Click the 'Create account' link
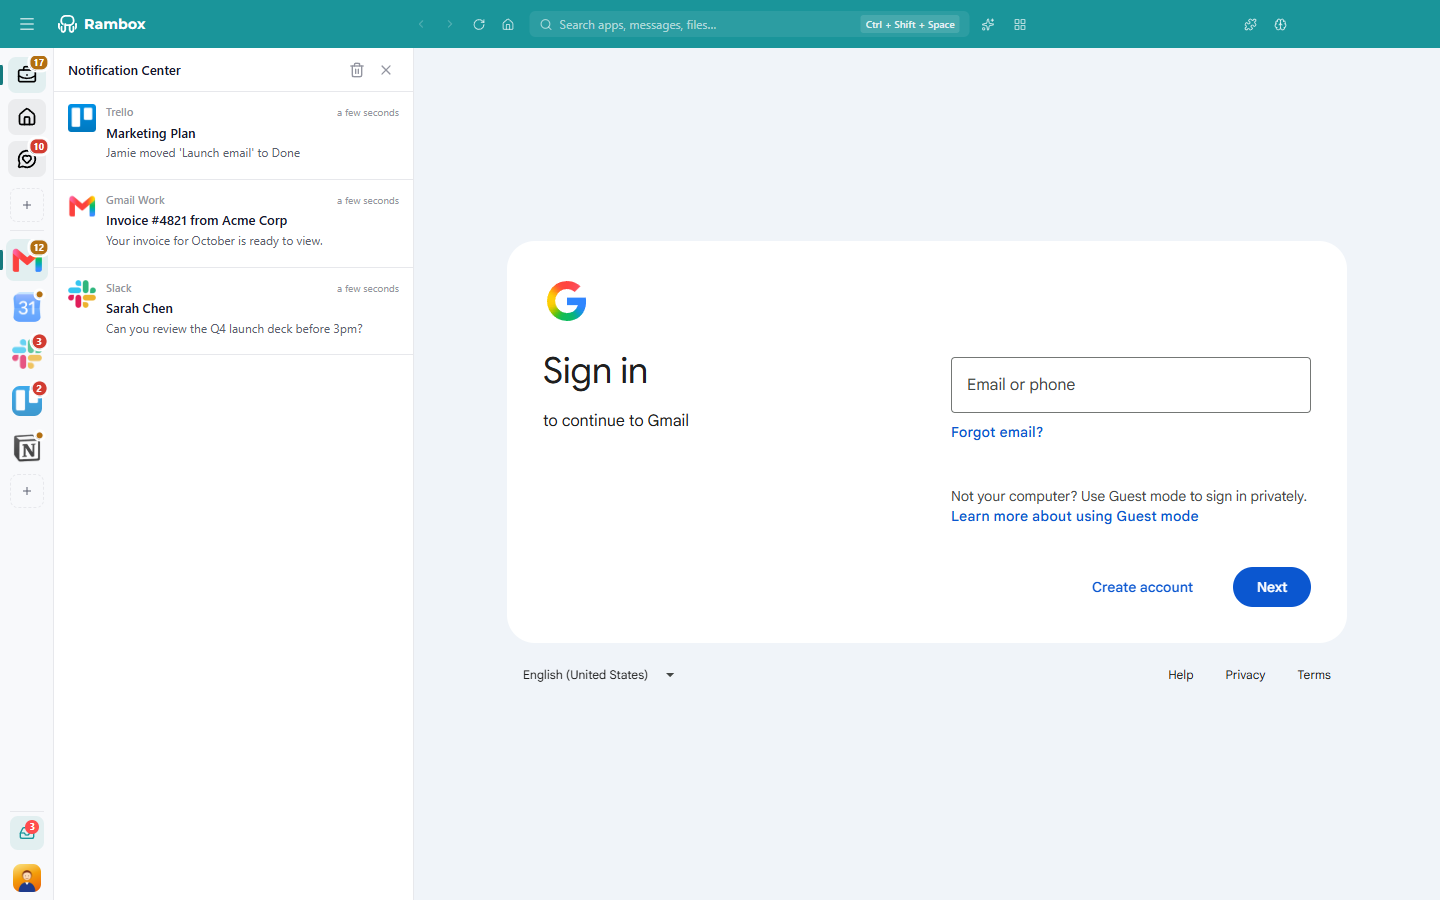Image resolution: width=1440 pixels, height=900 pixels. click(x=1142, y=587)
